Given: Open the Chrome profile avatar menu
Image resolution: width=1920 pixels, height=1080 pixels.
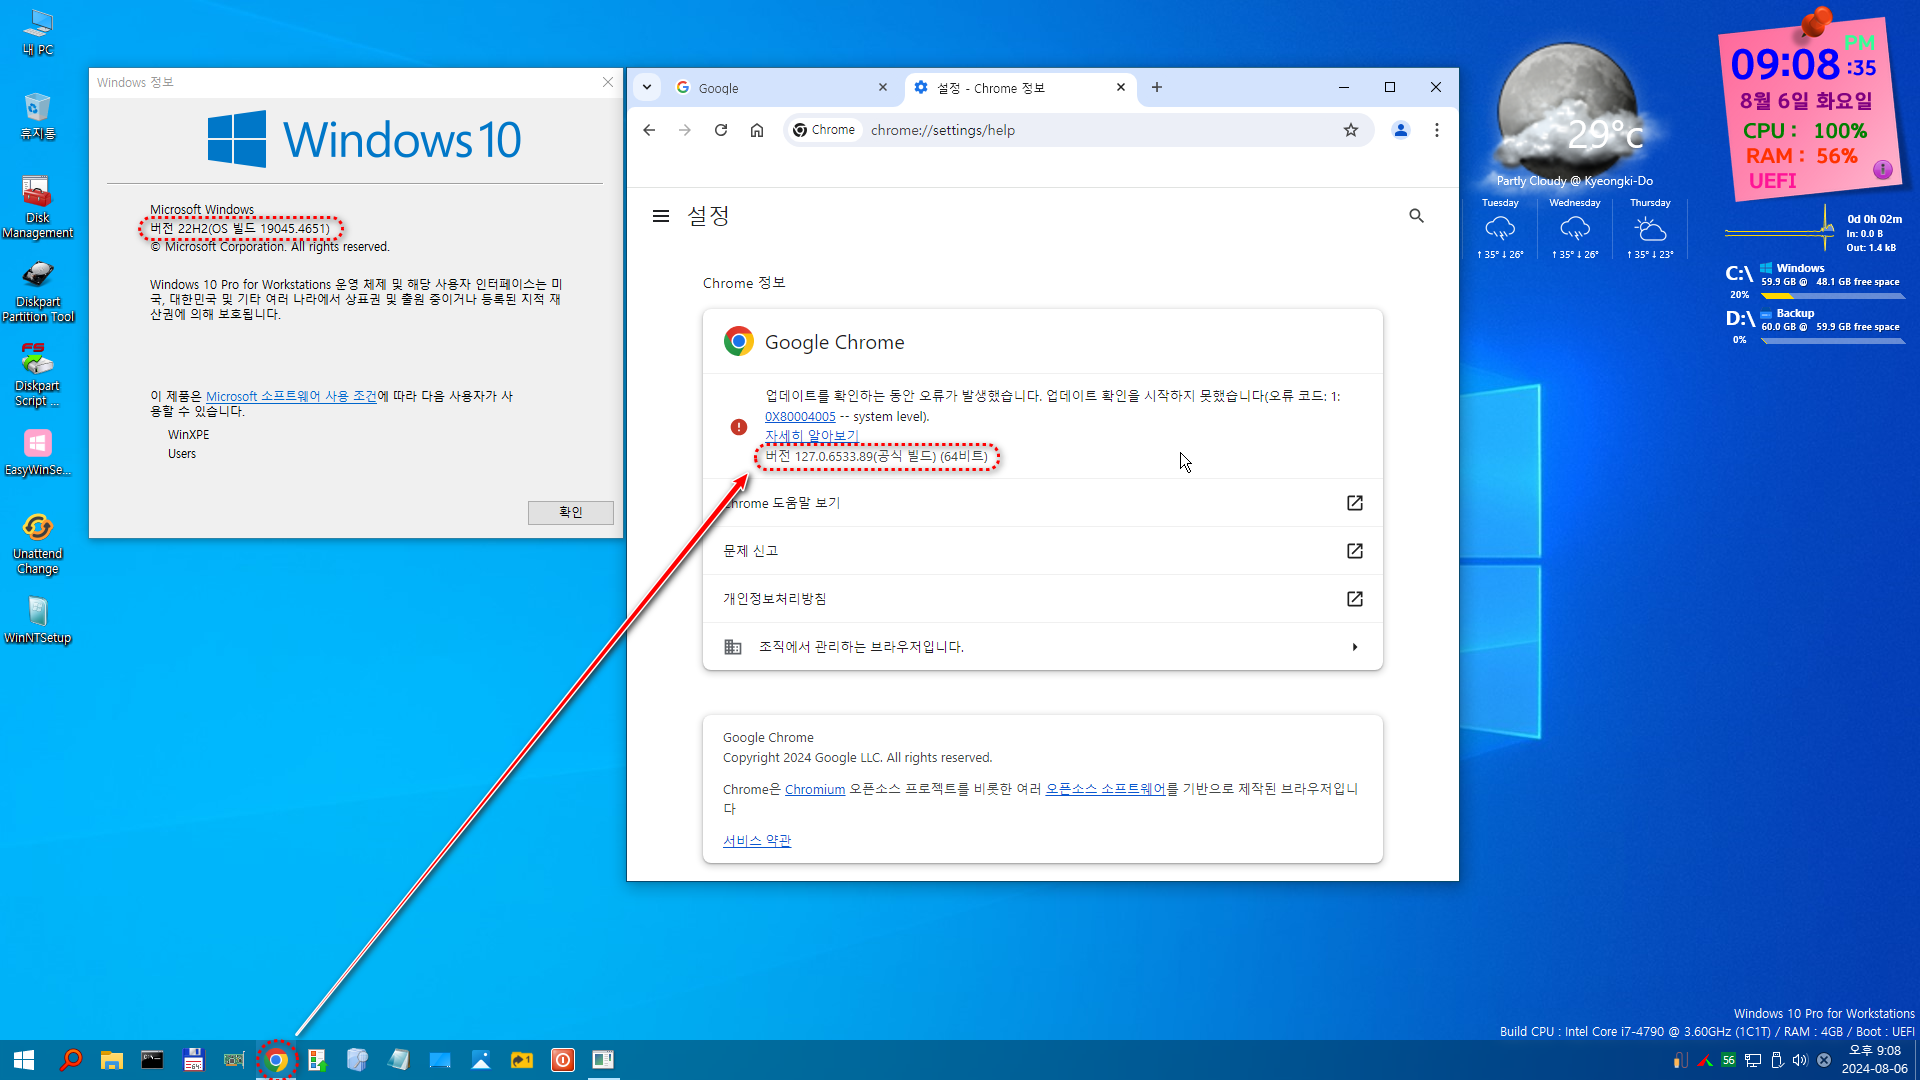Looking at the screenshot, I should [x=1401, y=130].
